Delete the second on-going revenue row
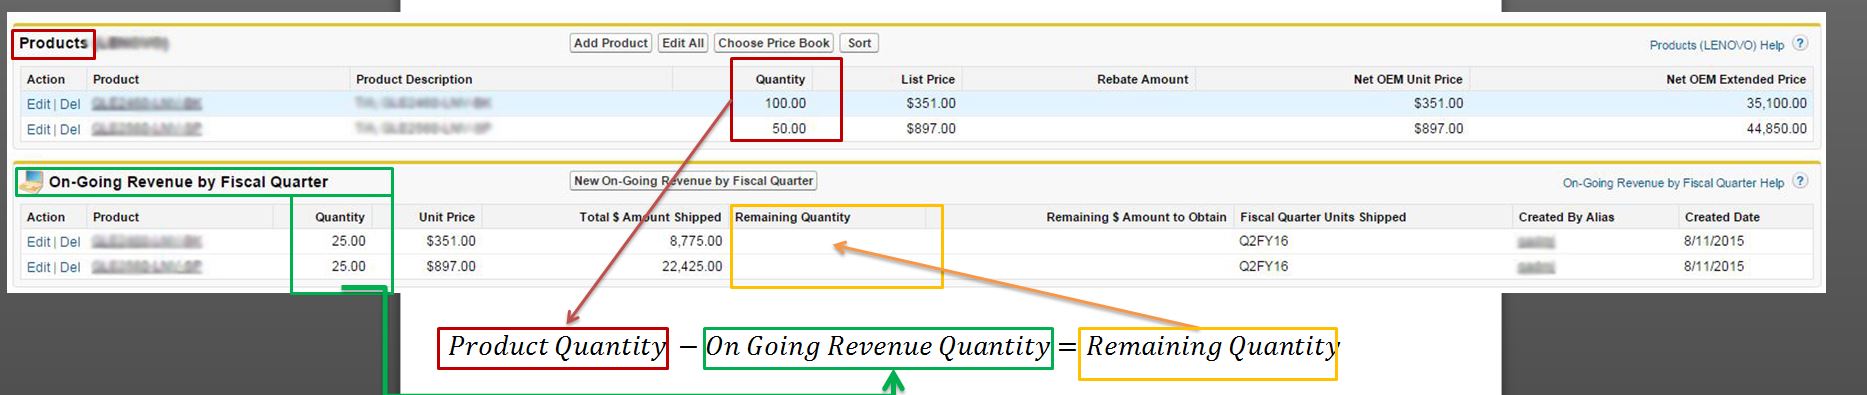 click(70, 268)
